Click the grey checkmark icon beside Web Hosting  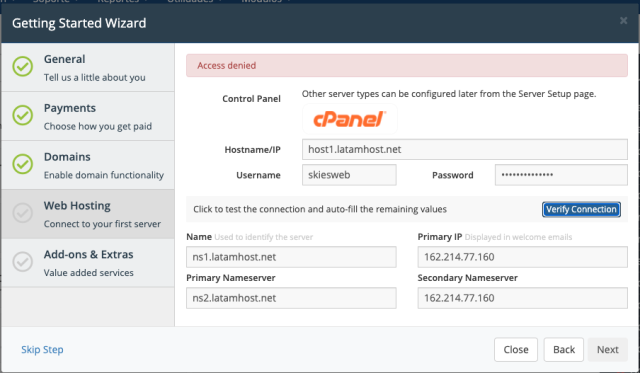pyautogui.click(x=22, y=213)
